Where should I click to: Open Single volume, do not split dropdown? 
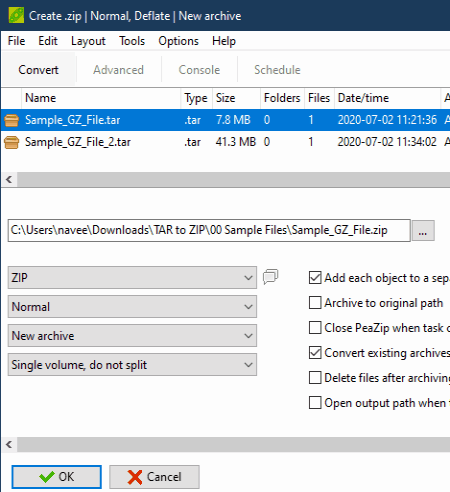pyautogui.click(x=132, y=365)
